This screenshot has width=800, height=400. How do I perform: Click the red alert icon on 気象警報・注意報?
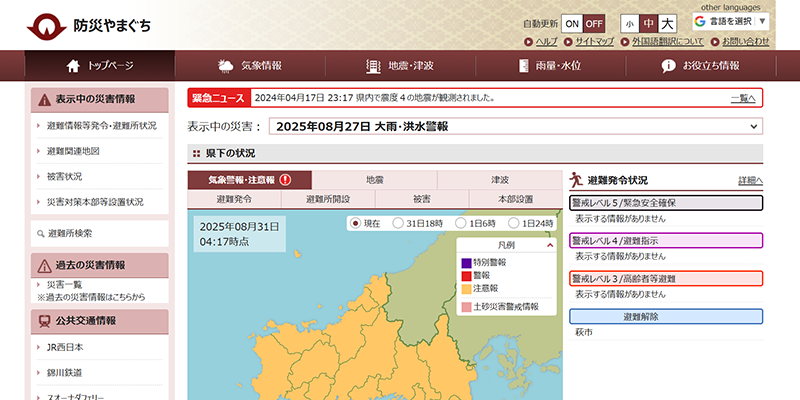coord(285,181)
